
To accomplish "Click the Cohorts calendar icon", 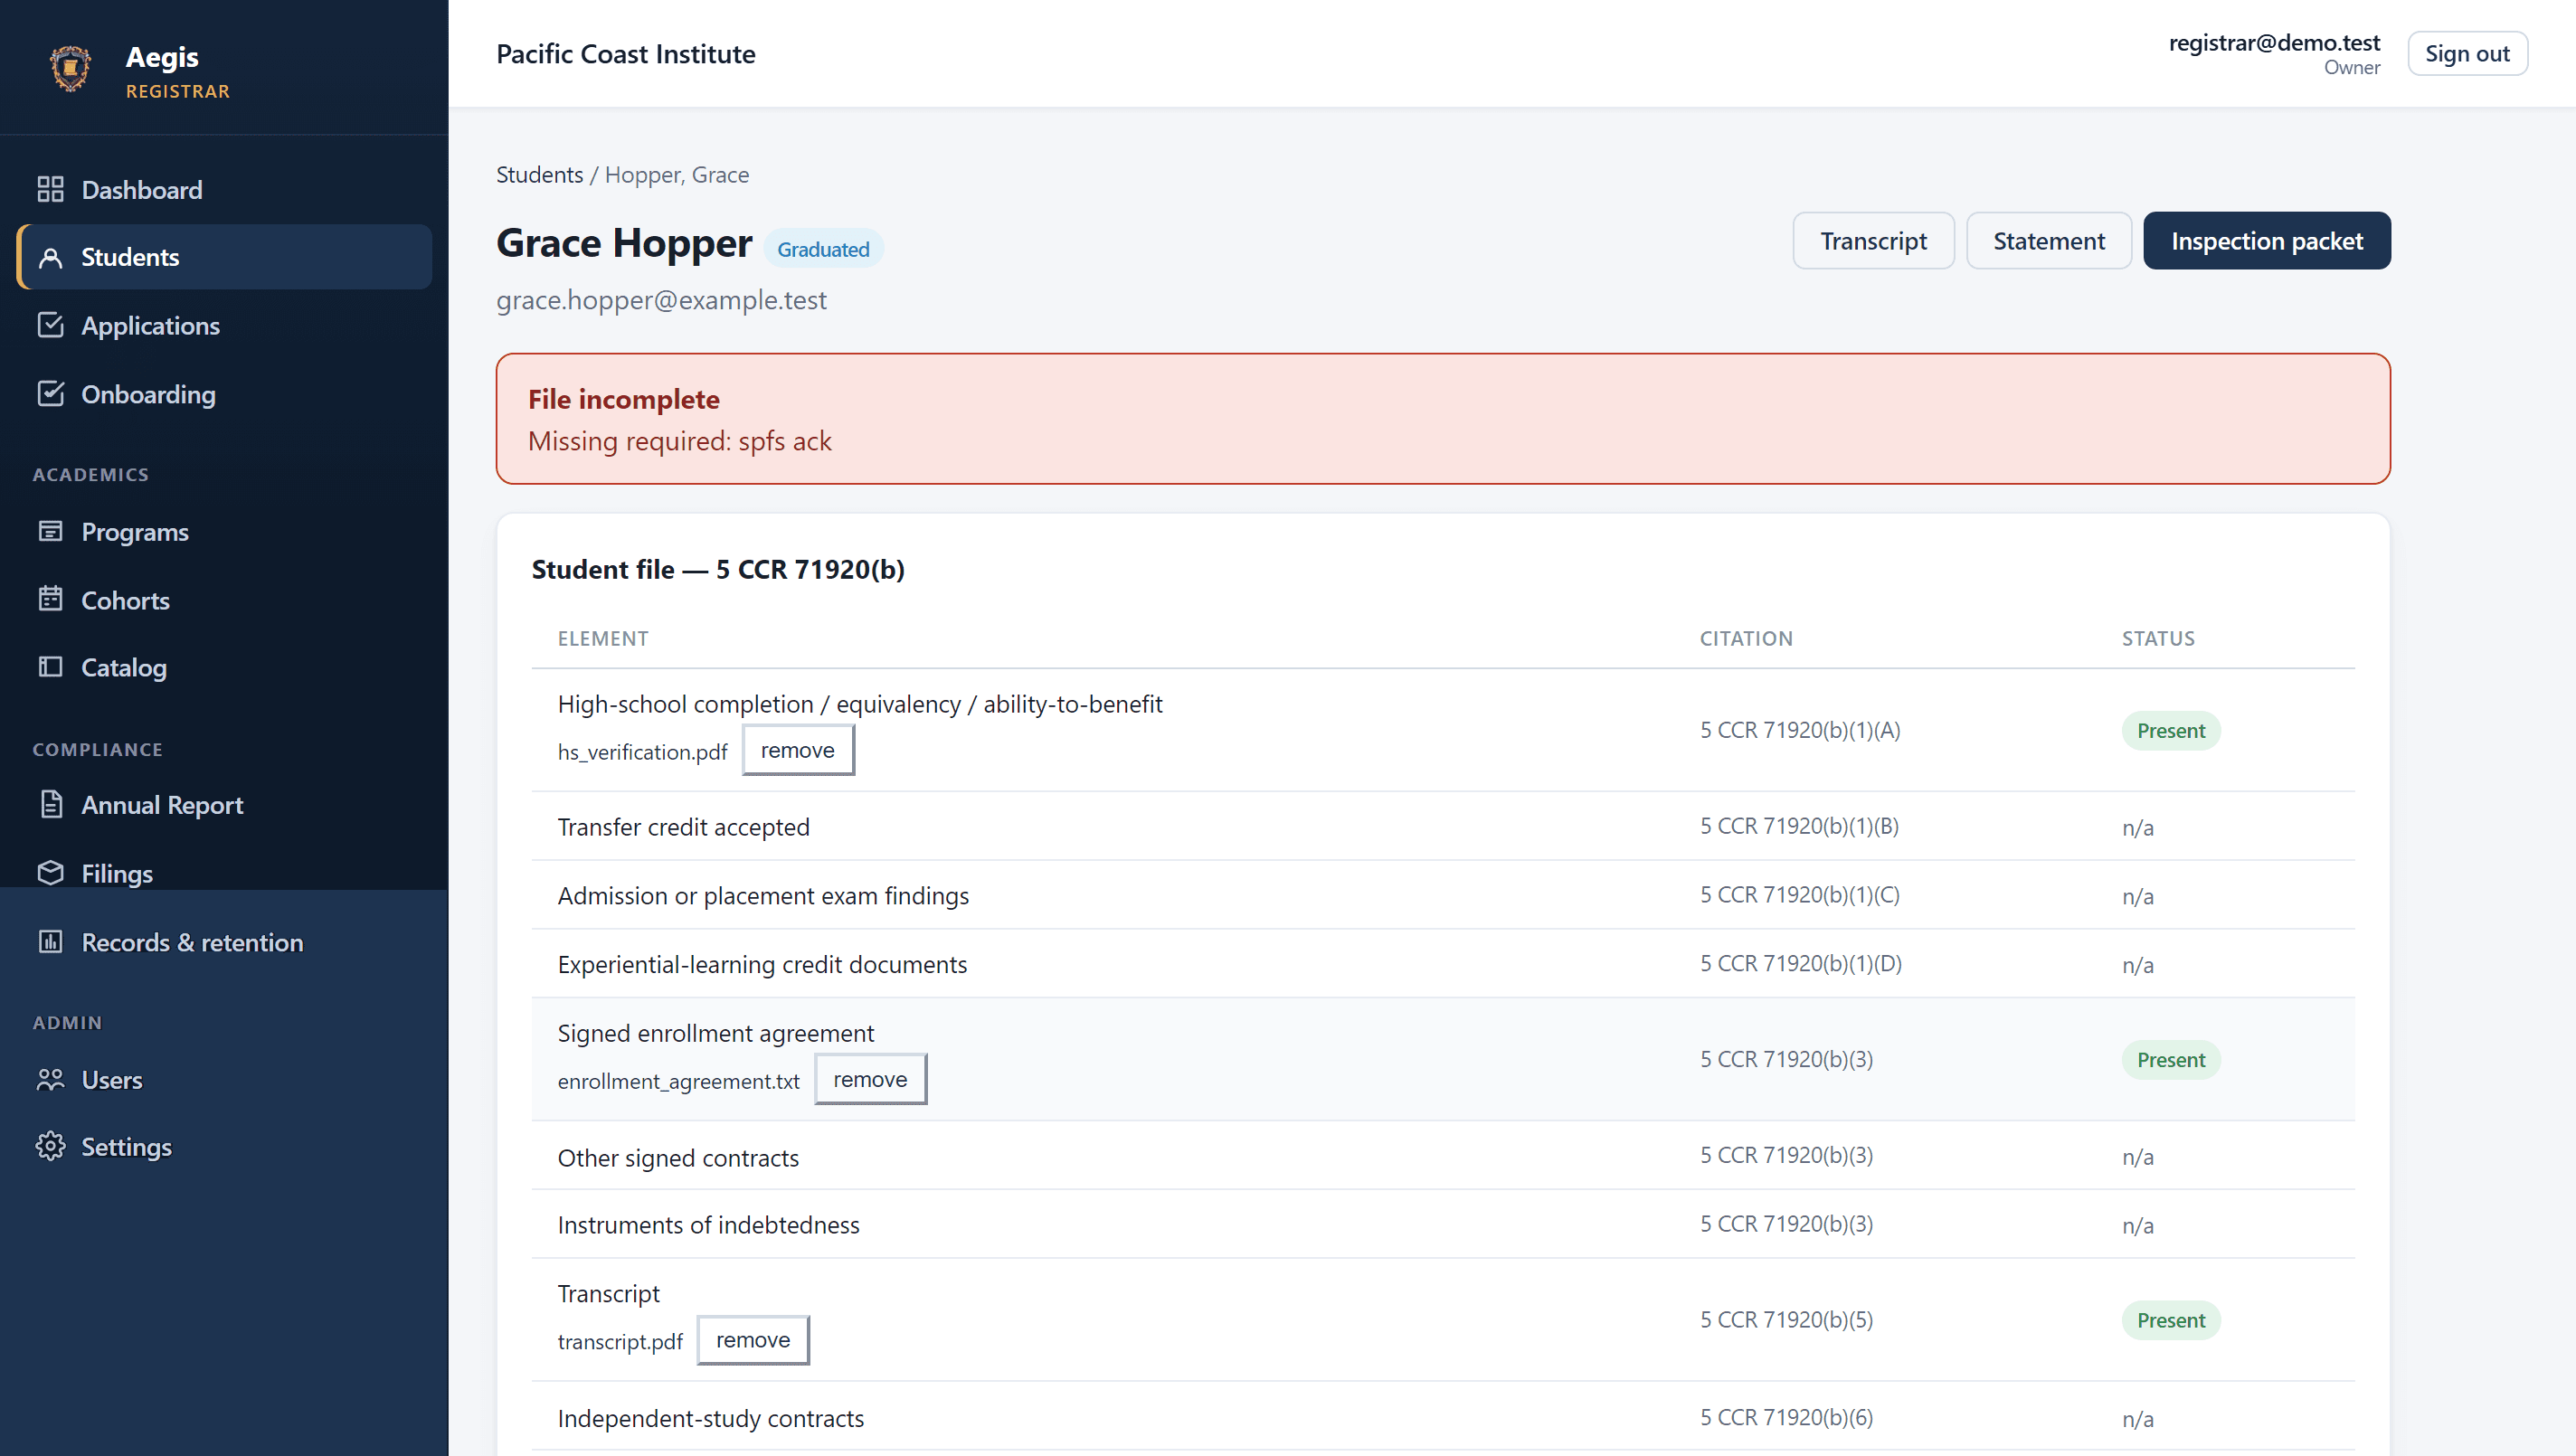I will [50, 599].
